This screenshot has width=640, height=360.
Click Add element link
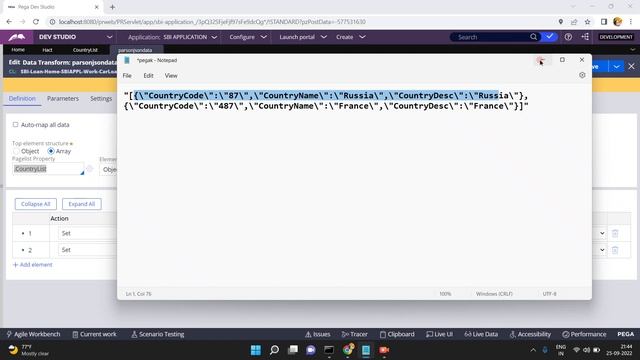tap(33, 264)
